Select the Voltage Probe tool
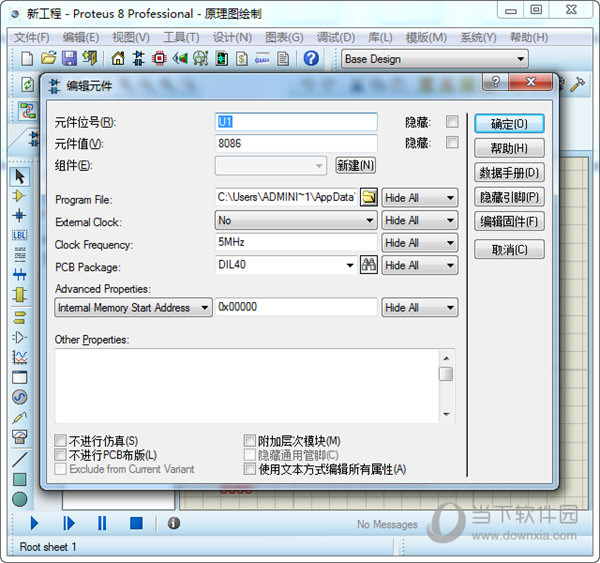Screen dimensions: 600x563 pyautogui.click(x=20, y=417)
